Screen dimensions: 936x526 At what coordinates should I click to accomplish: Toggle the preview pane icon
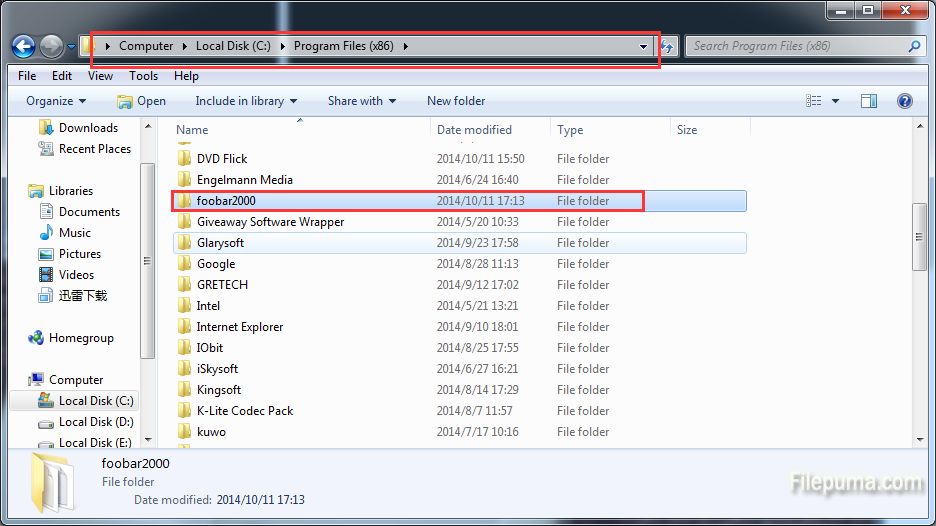tap(869, 101)
